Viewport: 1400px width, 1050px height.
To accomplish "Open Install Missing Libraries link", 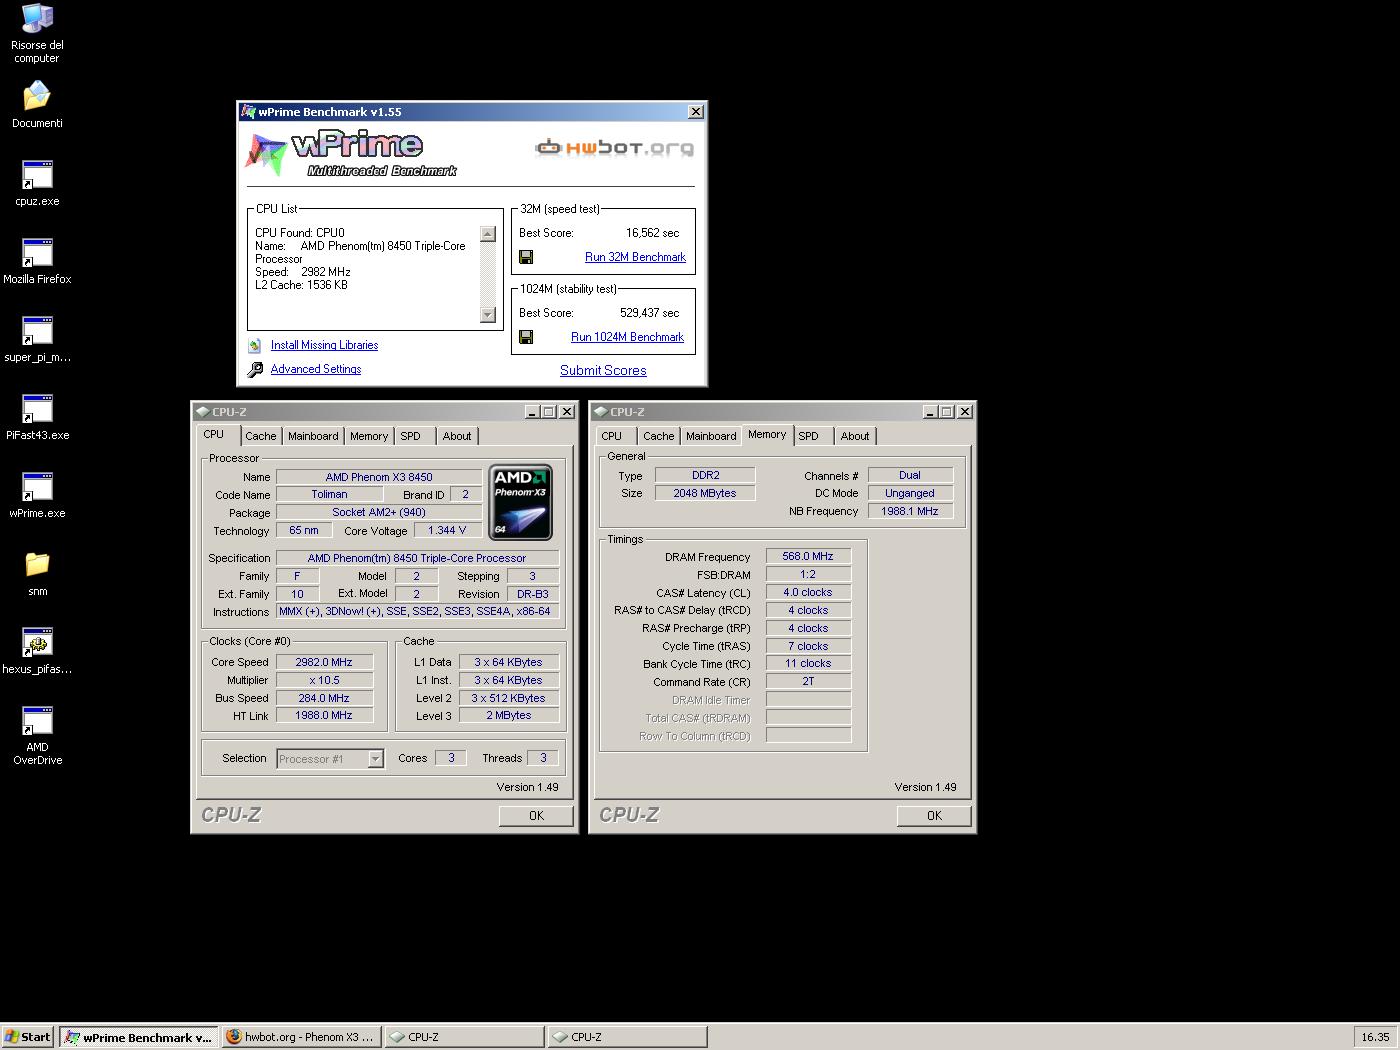I will pyautogui.click(x=324, y=345).
